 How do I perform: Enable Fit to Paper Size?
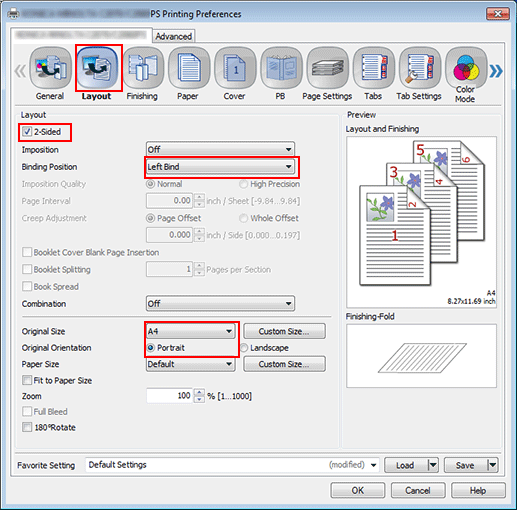pos(27,380)
